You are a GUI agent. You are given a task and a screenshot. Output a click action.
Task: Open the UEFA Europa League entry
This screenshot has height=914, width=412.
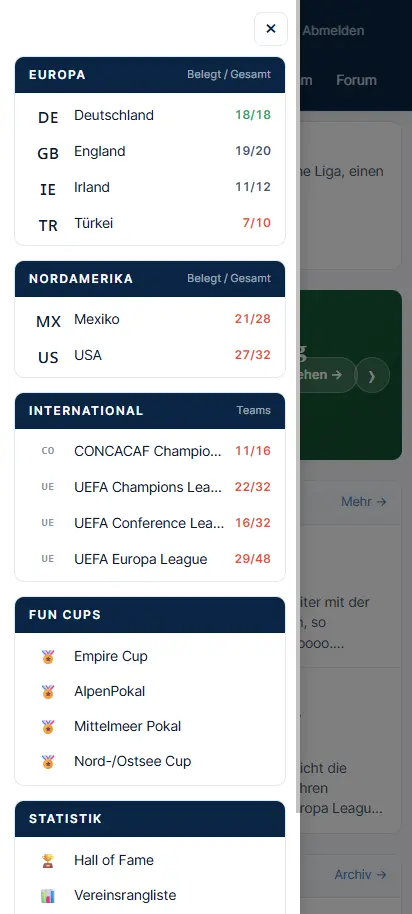(150, 559)
